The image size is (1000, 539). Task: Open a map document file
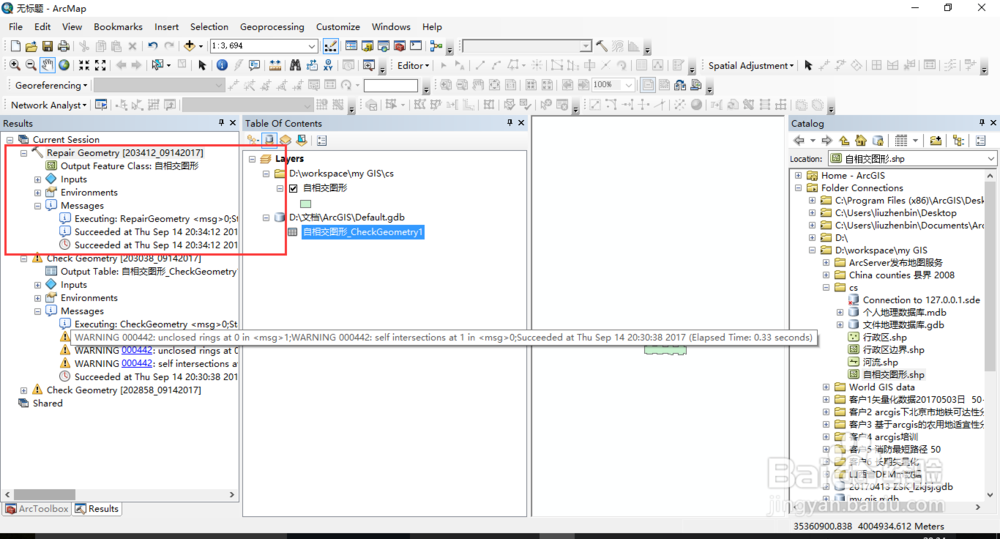31,46
